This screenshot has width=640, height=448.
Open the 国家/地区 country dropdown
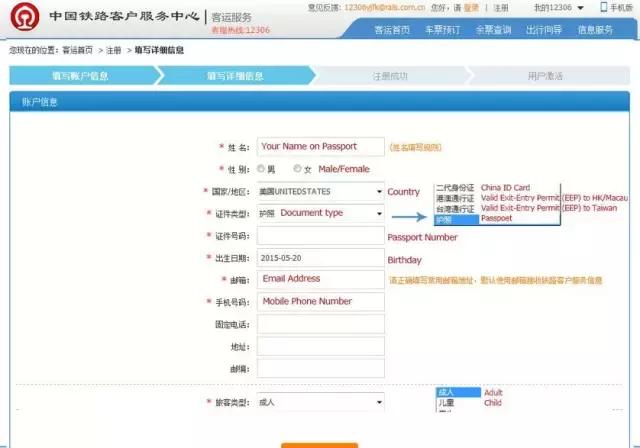[321, 191]
